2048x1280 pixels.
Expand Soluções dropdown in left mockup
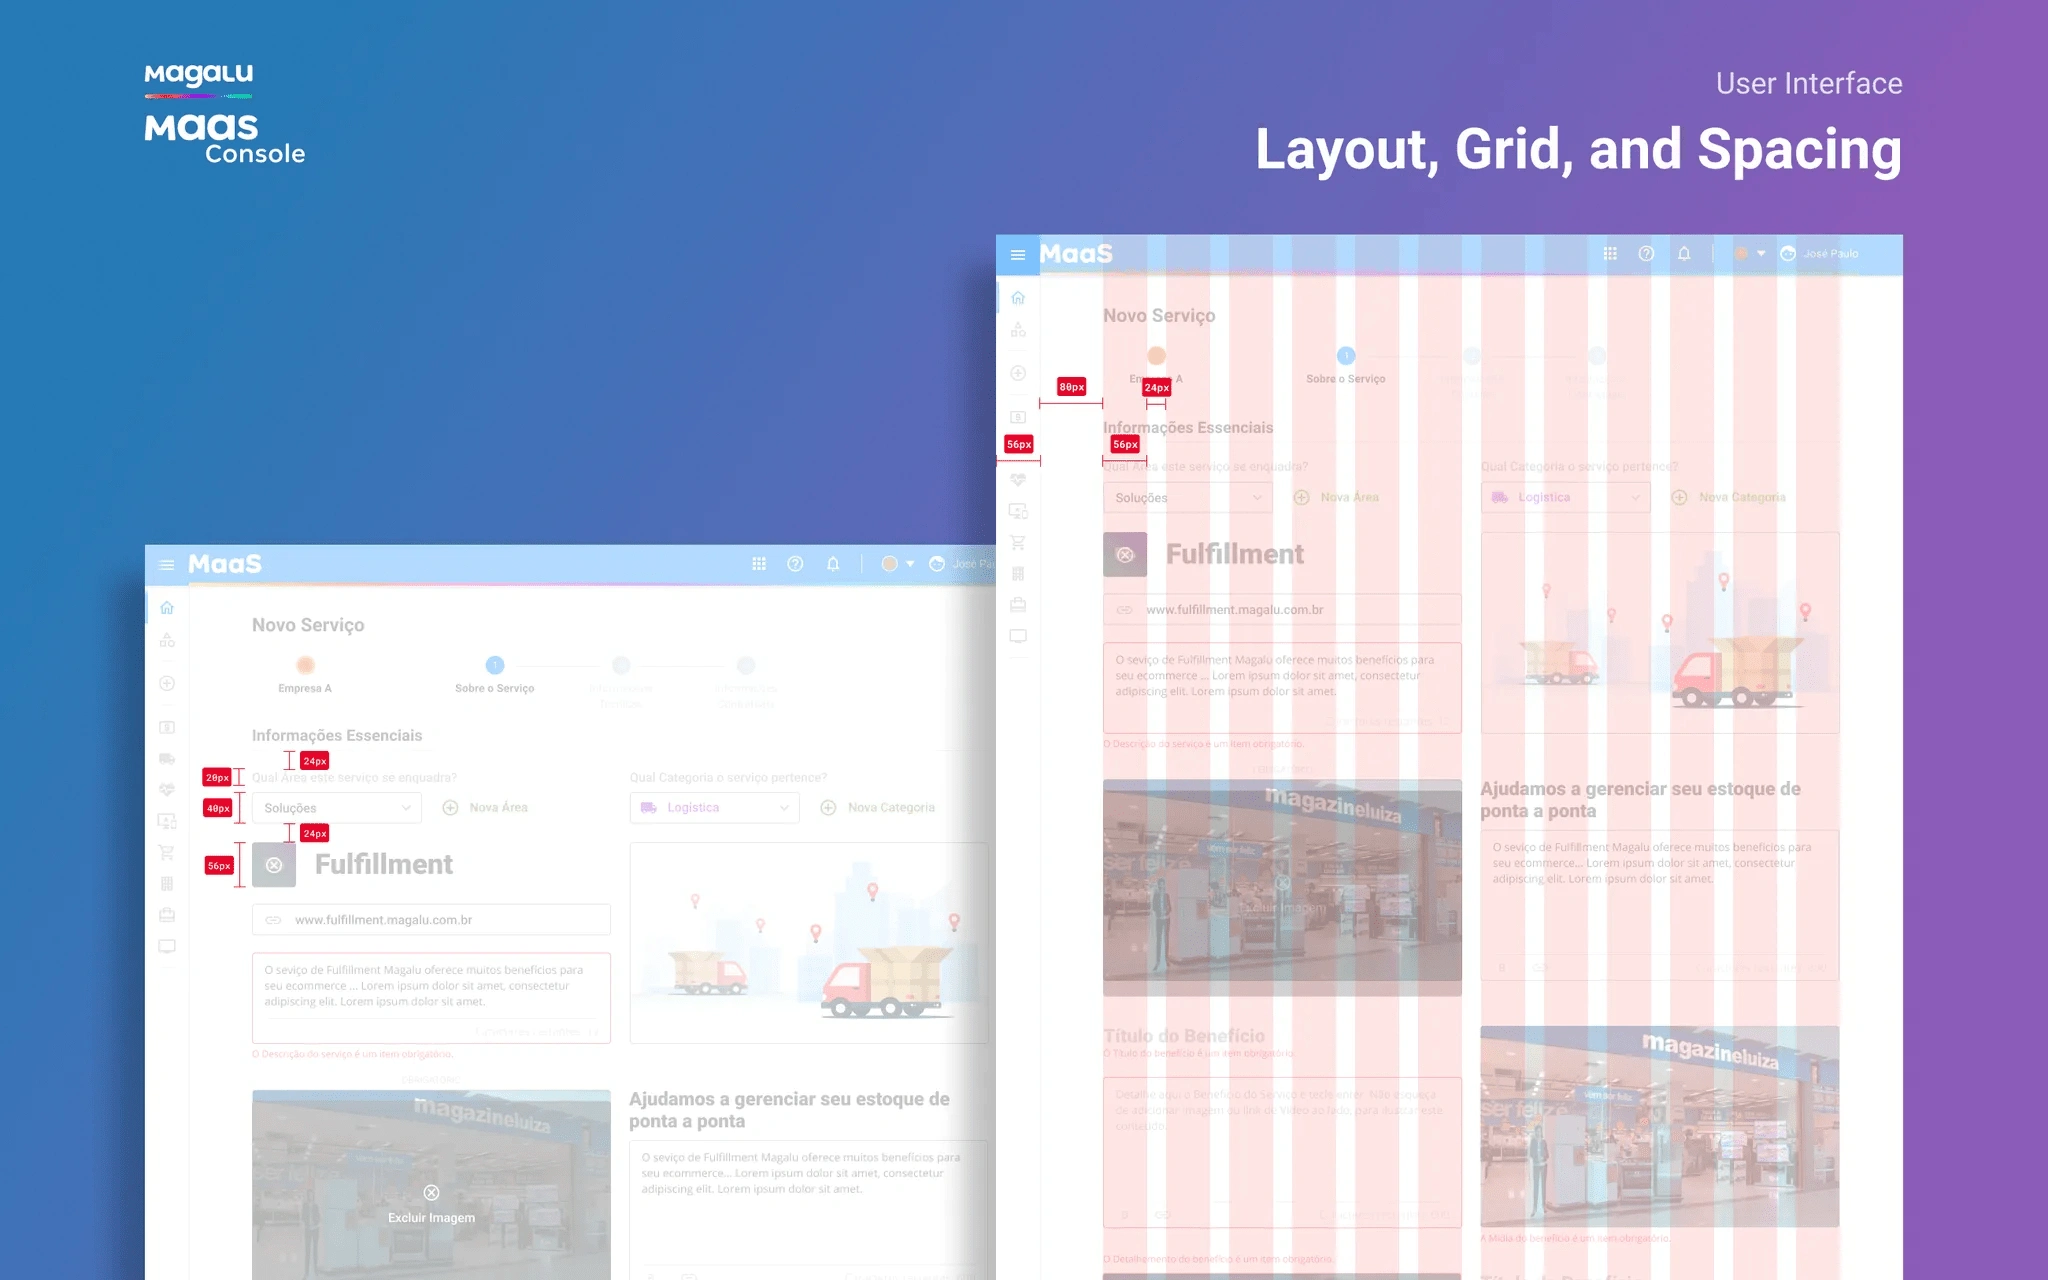(336, 808)
